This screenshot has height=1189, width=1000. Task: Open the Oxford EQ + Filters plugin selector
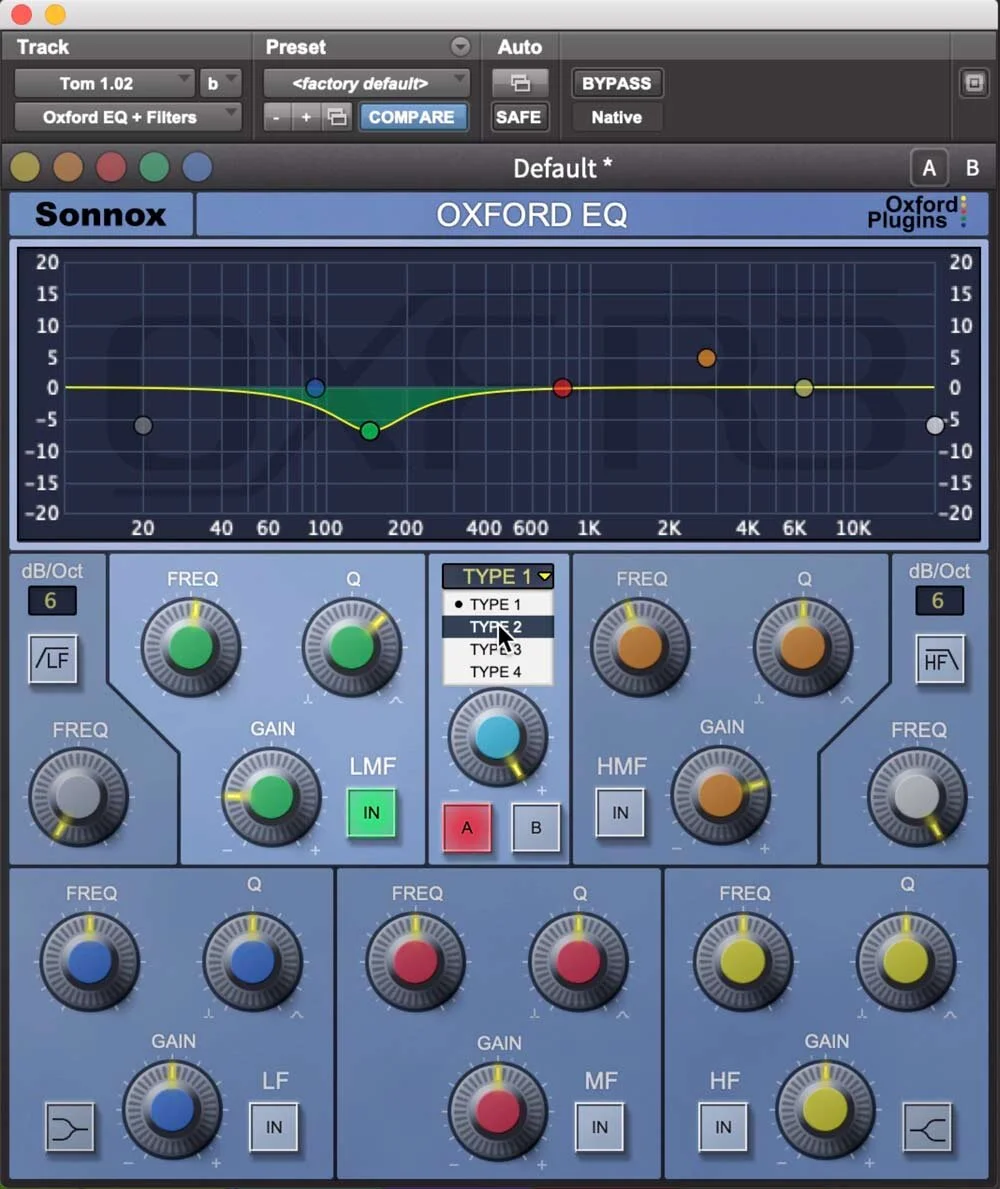click(x=128, y=117)
